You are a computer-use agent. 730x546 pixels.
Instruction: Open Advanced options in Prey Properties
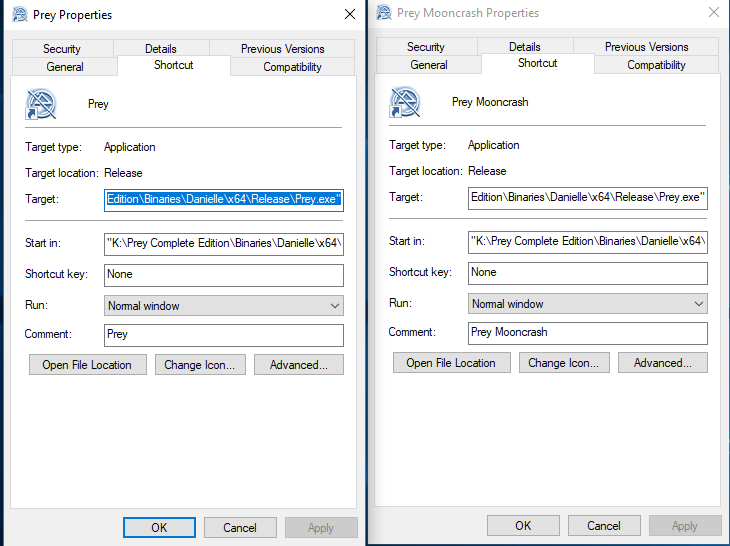(x=299, y=365)
